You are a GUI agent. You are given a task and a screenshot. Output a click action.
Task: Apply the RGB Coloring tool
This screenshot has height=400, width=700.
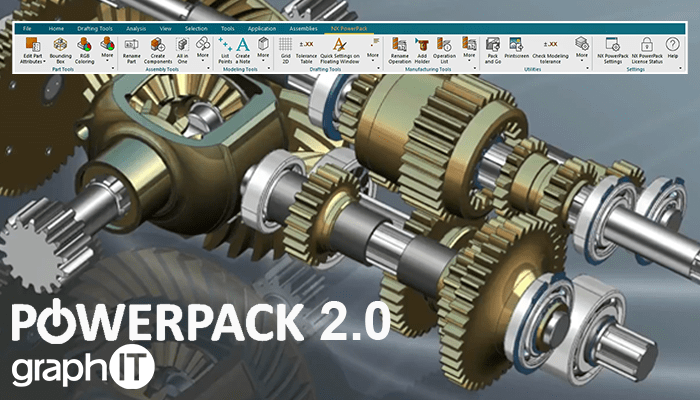click(84, 50)
